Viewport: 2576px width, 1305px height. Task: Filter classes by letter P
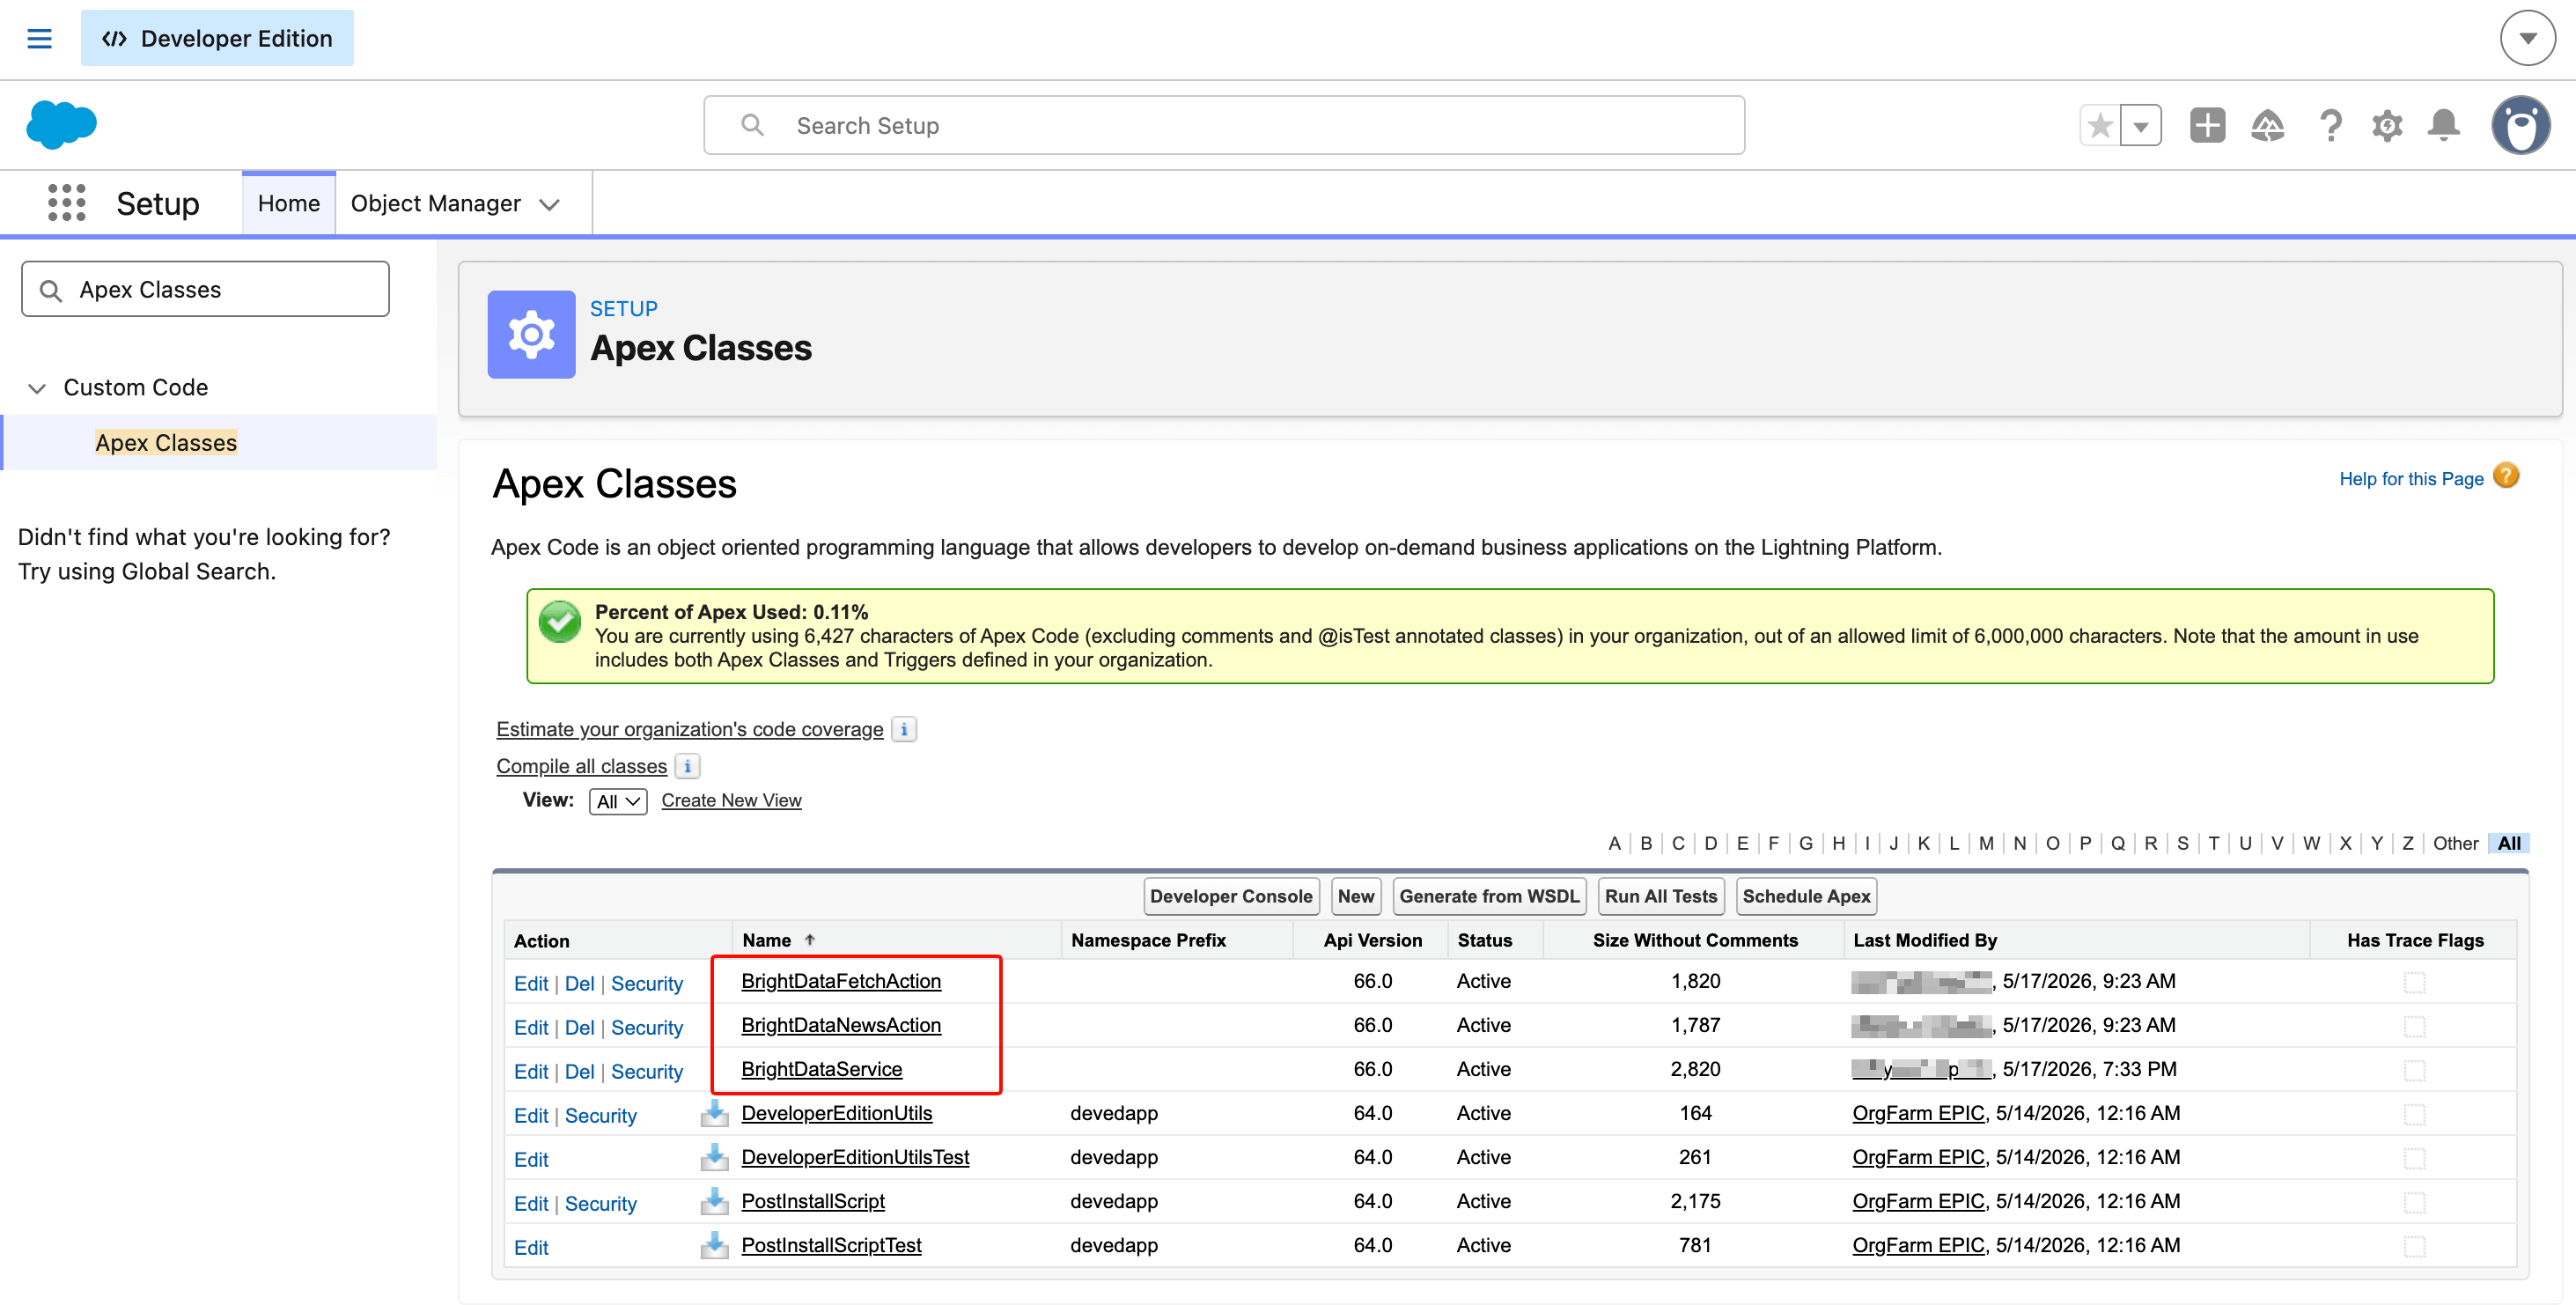pyautogui.click(x=2085, y=843)
